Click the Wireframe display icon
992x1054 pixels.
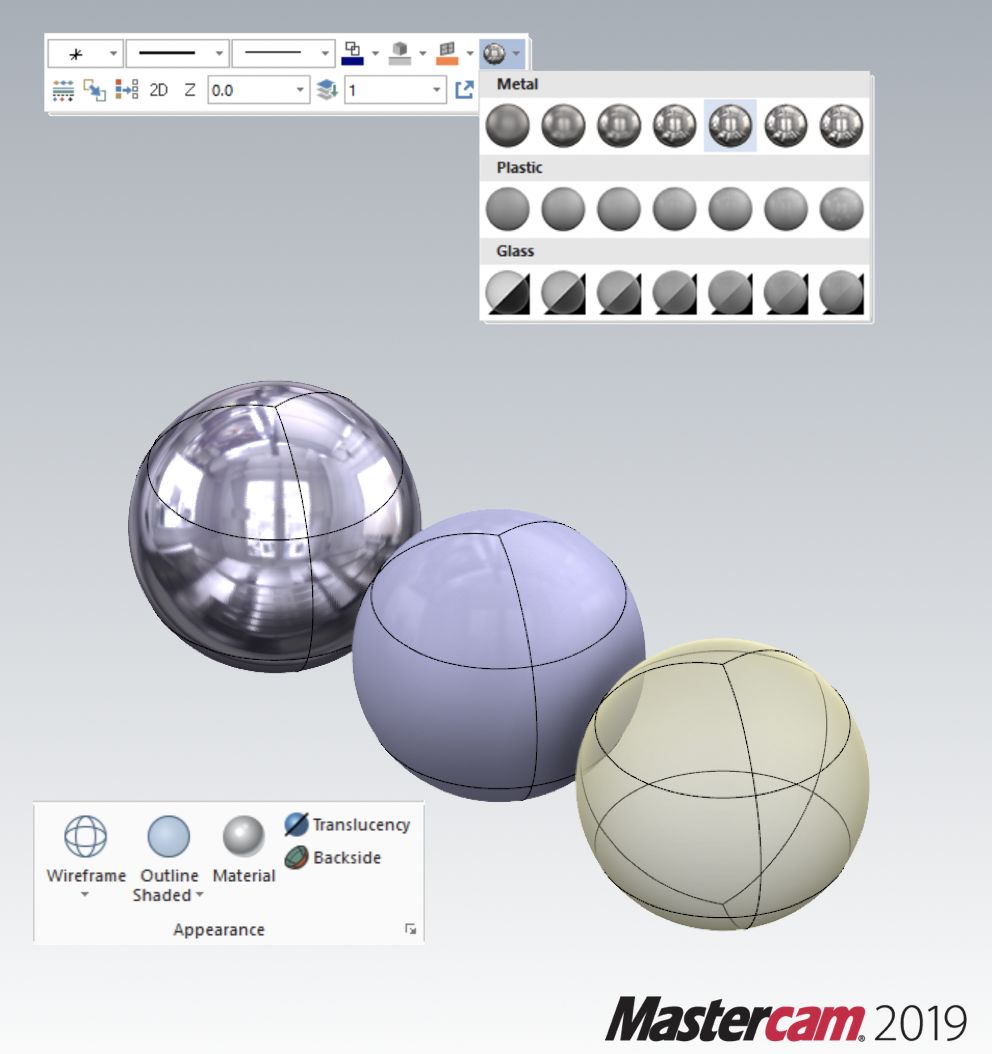point(85,836)
